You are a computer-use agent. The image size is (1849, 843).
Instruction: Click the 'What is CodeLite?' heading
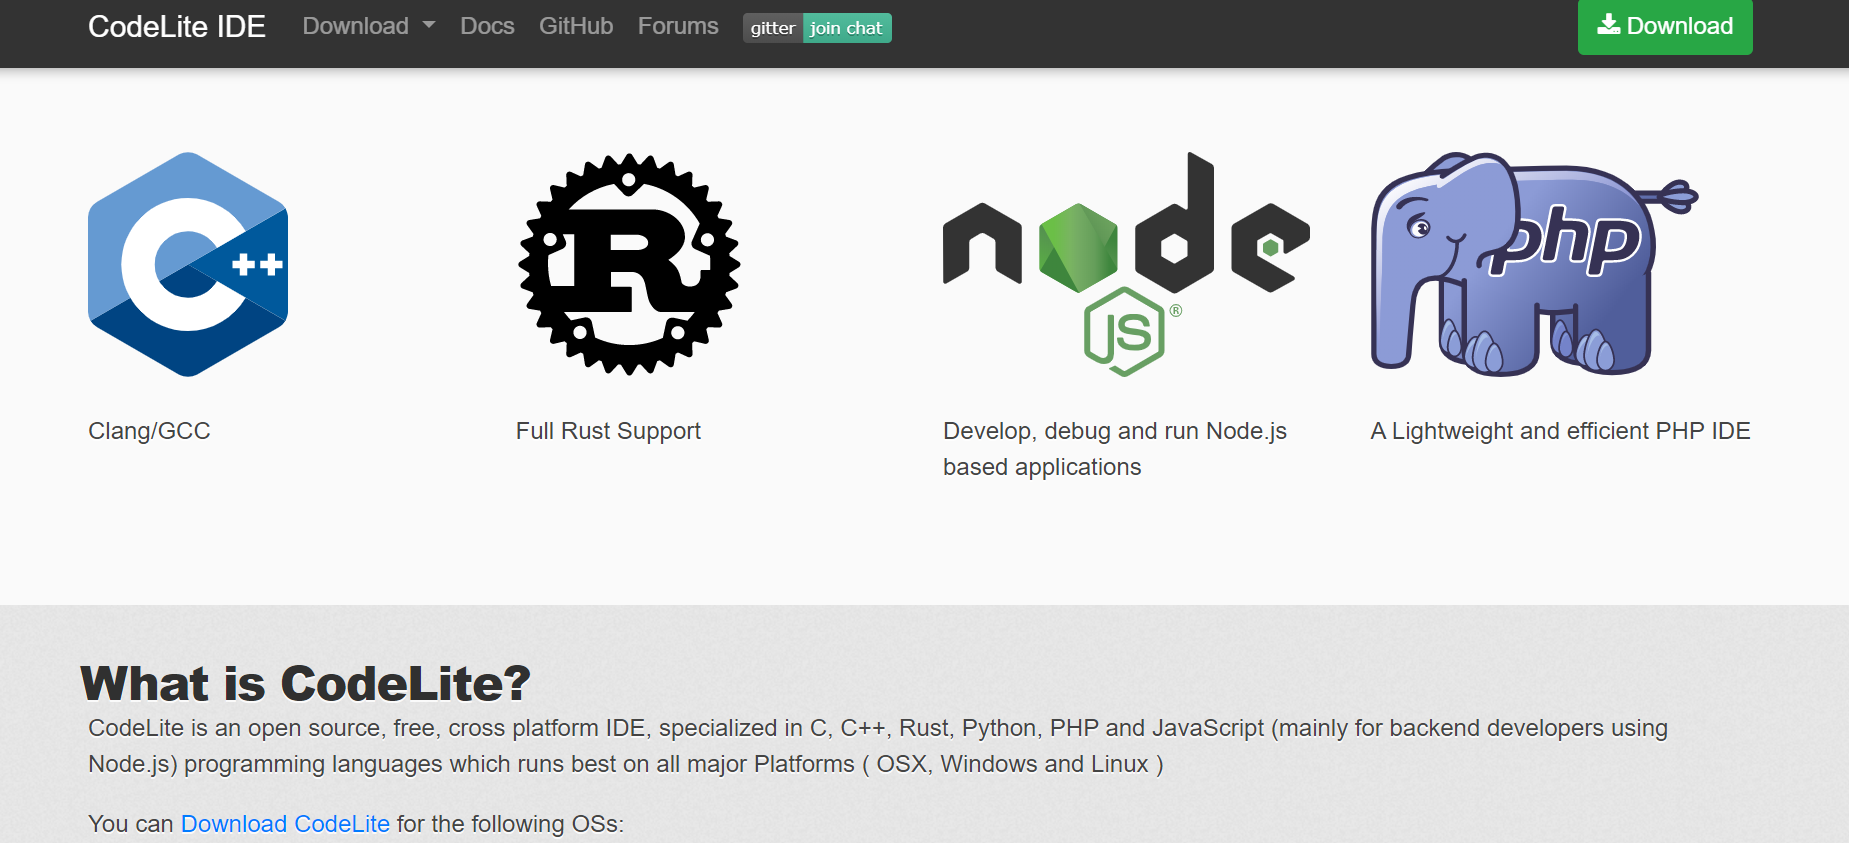(x=305, y=684)
